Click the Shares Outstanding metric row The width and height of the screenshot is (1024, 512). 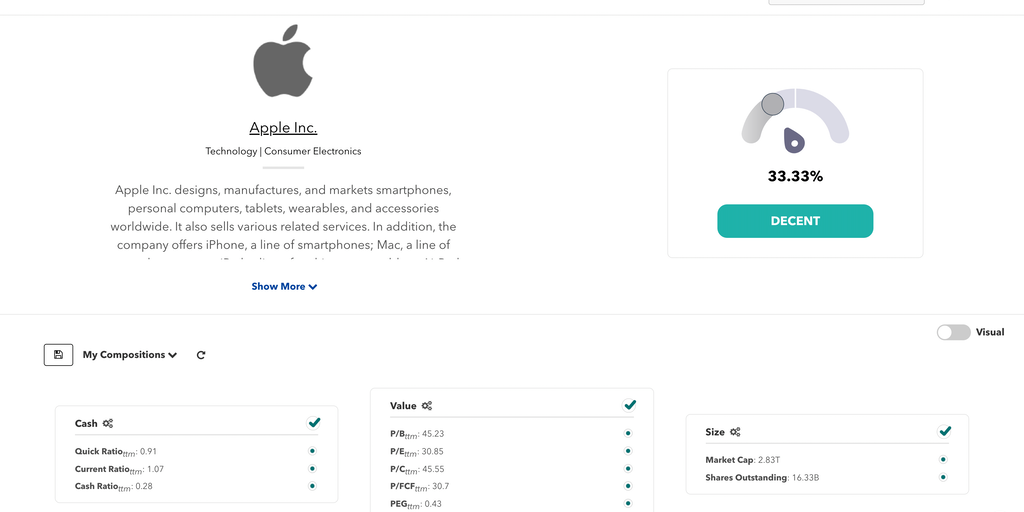pos(761,477)
